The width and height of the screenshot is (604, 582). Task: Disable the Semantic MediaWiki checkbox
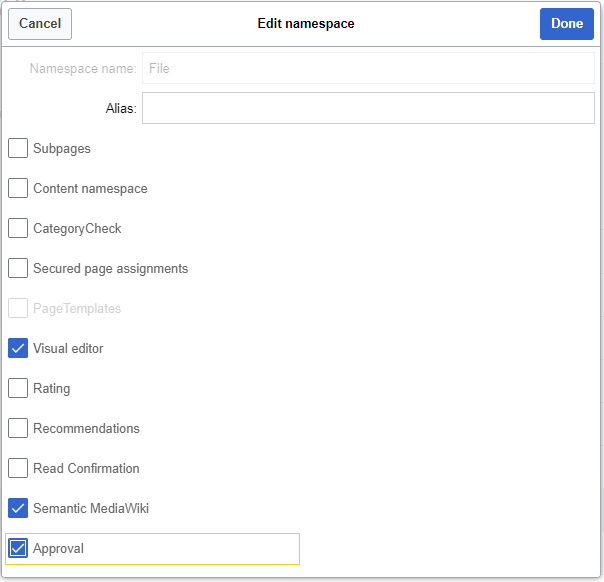click(18, 508)
